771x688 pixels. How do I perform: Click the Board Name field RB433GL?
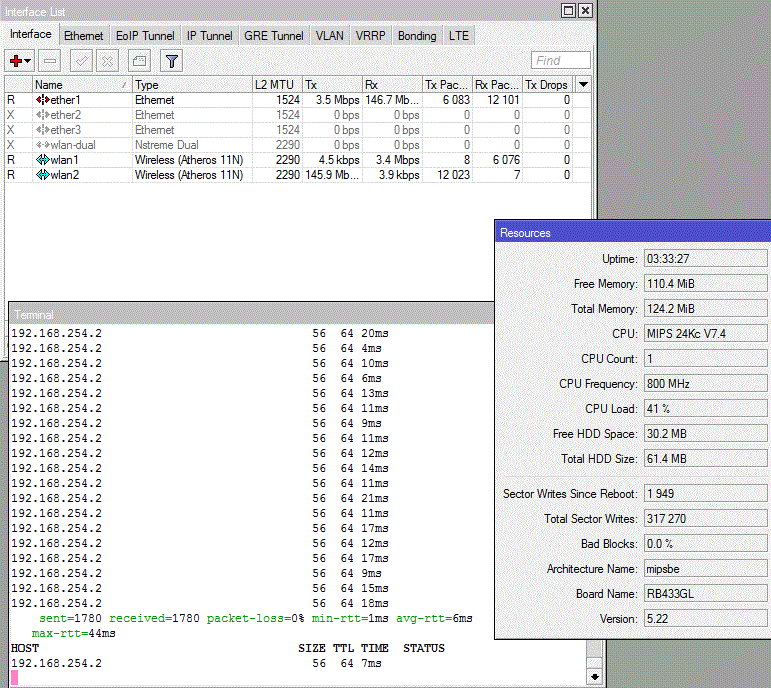coord(705,594)
